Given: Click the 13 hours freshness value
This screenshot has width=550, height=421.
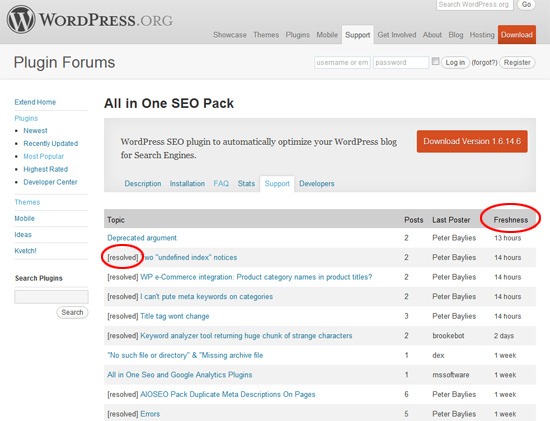Looking at the screenshot, I should [x=508, y=238].
